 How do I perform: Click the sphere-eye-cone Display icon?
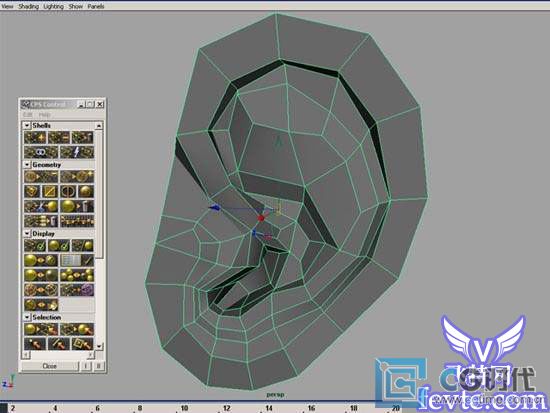click(x=41, y=305)
